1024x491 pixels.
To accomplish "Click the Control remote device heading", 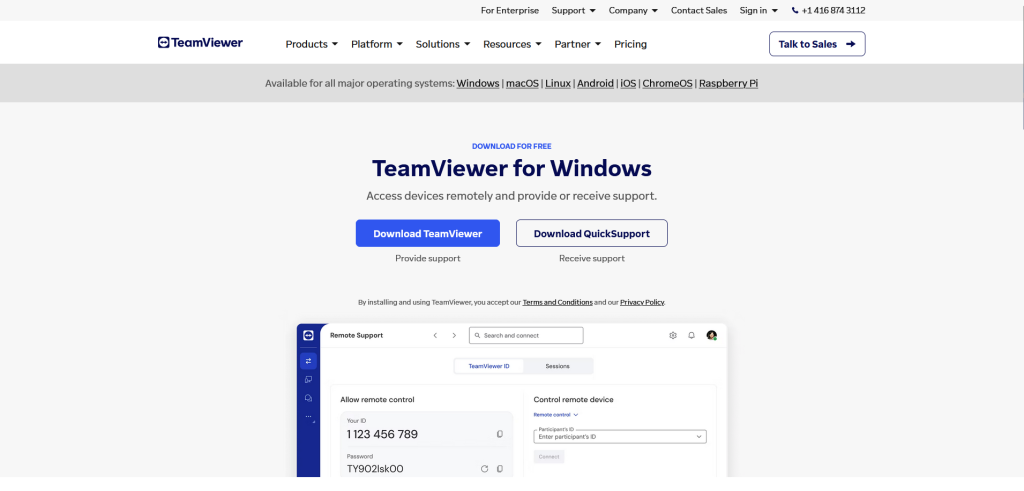I will 573,400.
